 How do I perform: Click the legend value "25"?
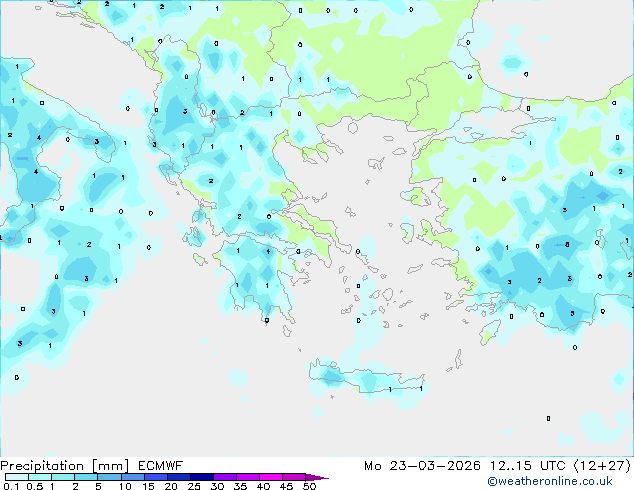pyautogui.click(x=194, y=486)
